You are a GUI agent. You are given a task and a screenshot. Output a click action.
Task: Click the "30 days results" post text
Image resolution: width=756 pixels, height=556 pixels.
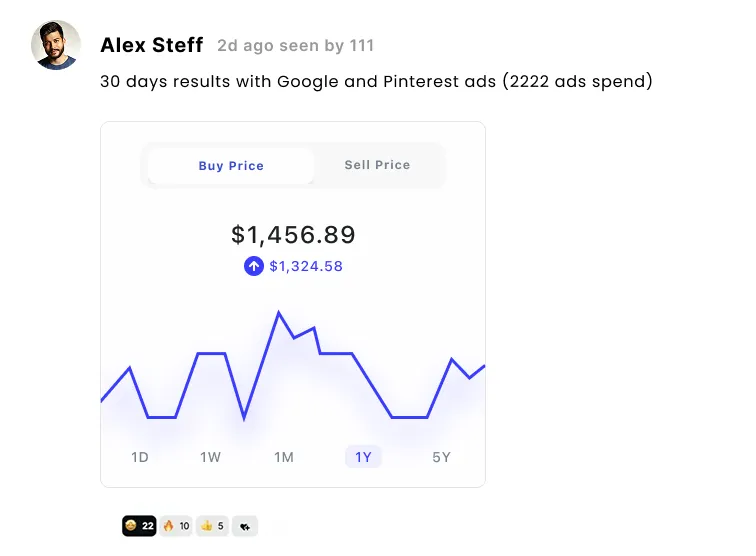(375, 82)
